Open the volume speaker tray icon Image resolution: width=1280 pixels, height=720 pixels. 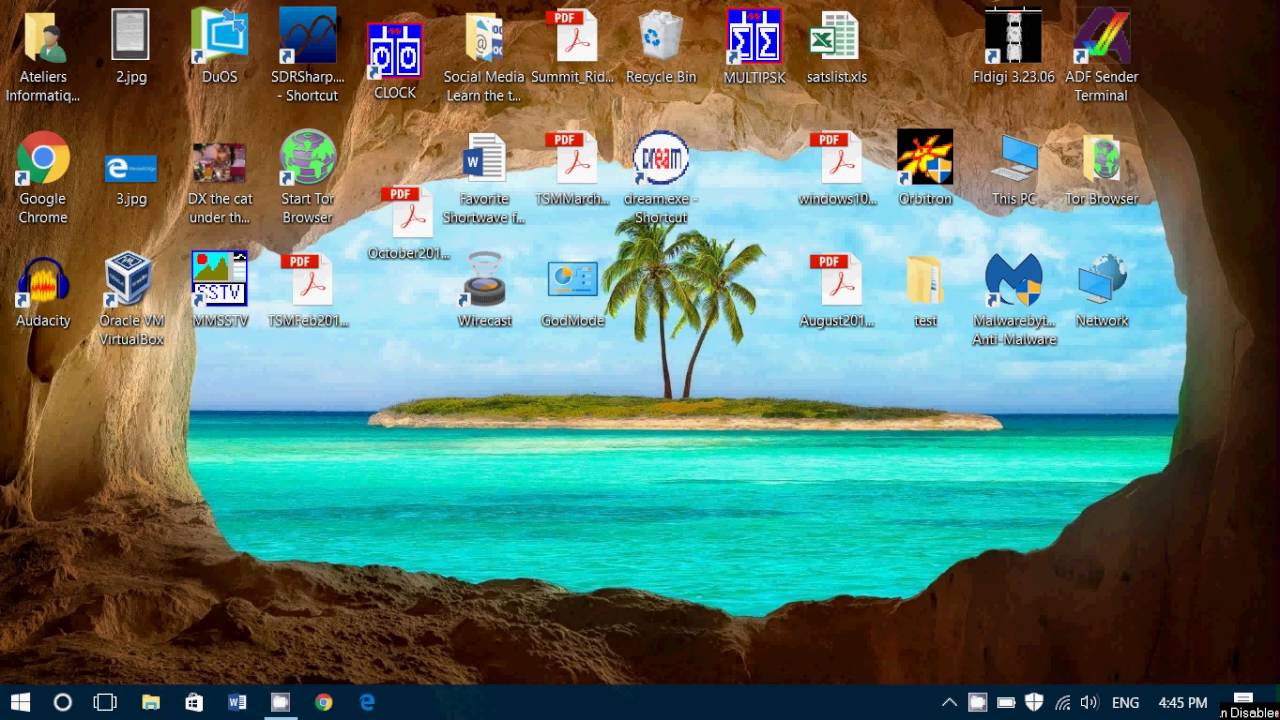(x=1089, y=703)
